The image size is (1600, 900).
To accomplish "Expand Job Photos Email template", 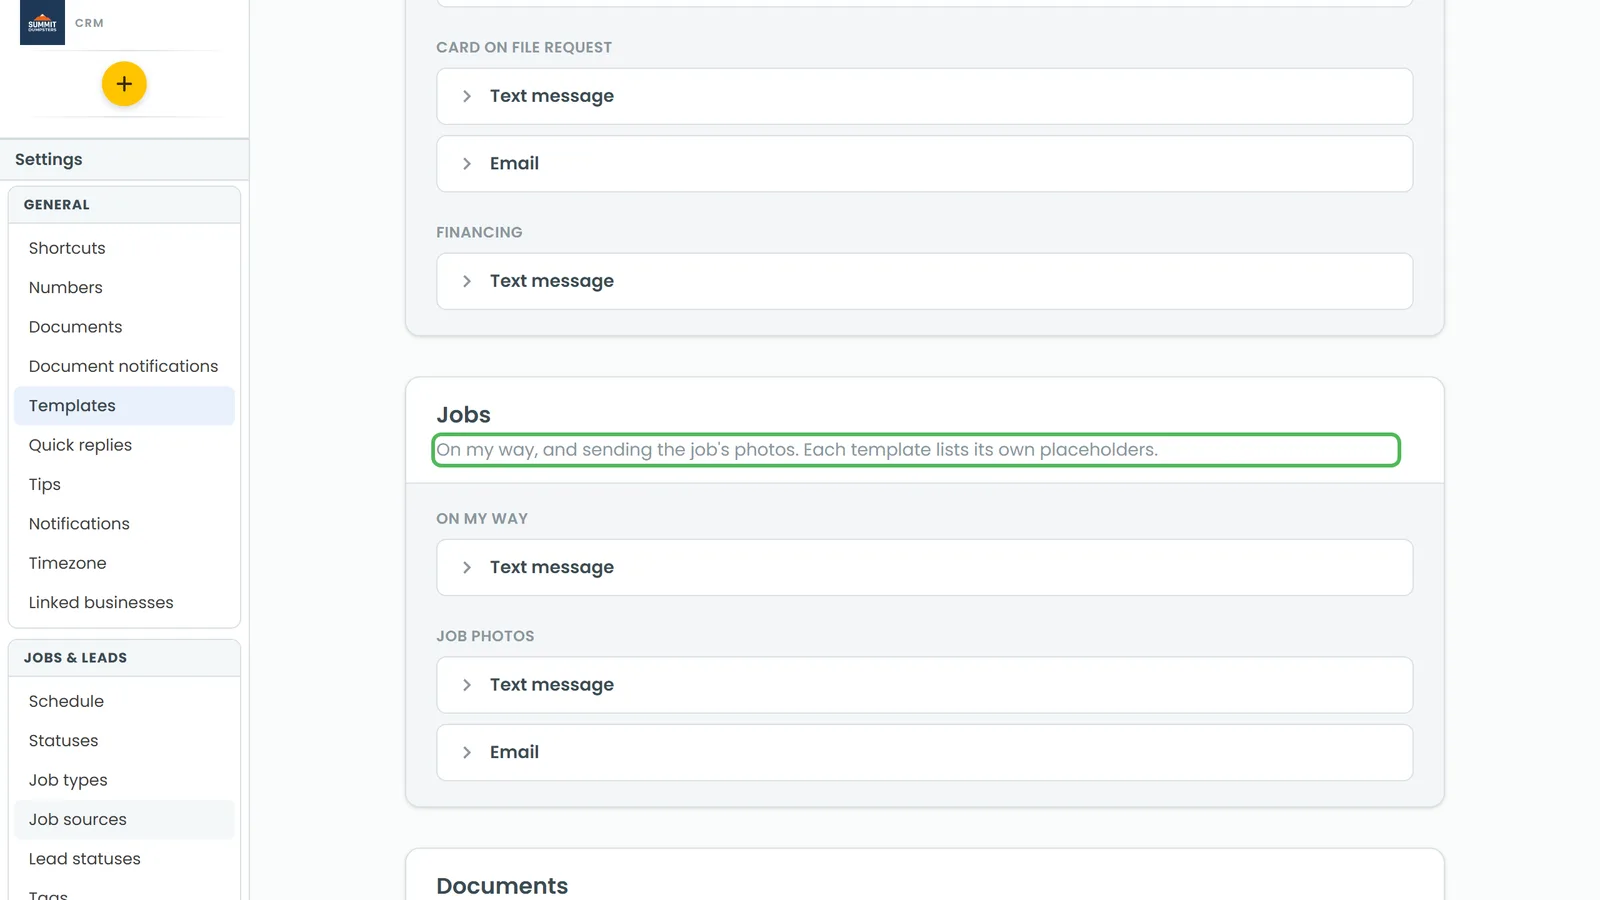I will [x=924, y=753].
